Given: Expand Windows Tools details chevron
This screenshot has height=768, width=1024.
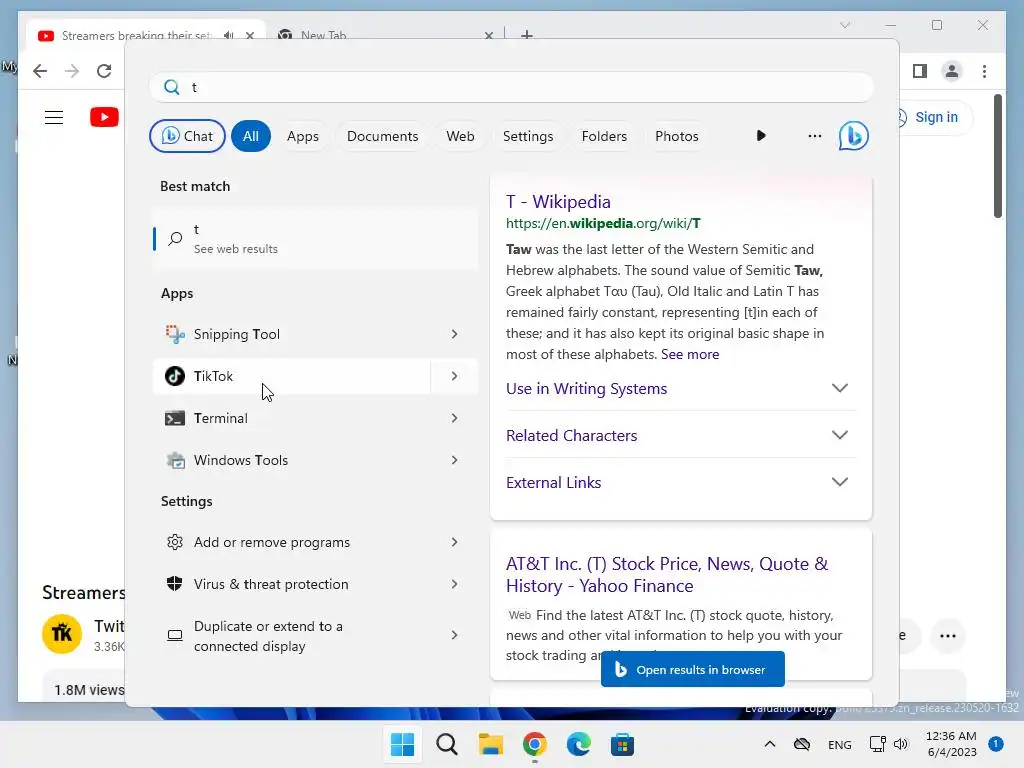Looking at the screenshot, I should [x=455, y=460].
